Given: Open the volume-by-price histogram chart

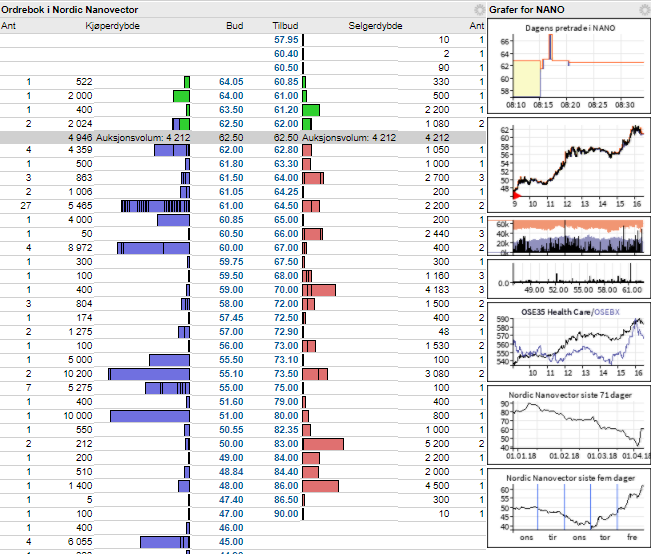Looking at the screenshot, I should point(569,279).
